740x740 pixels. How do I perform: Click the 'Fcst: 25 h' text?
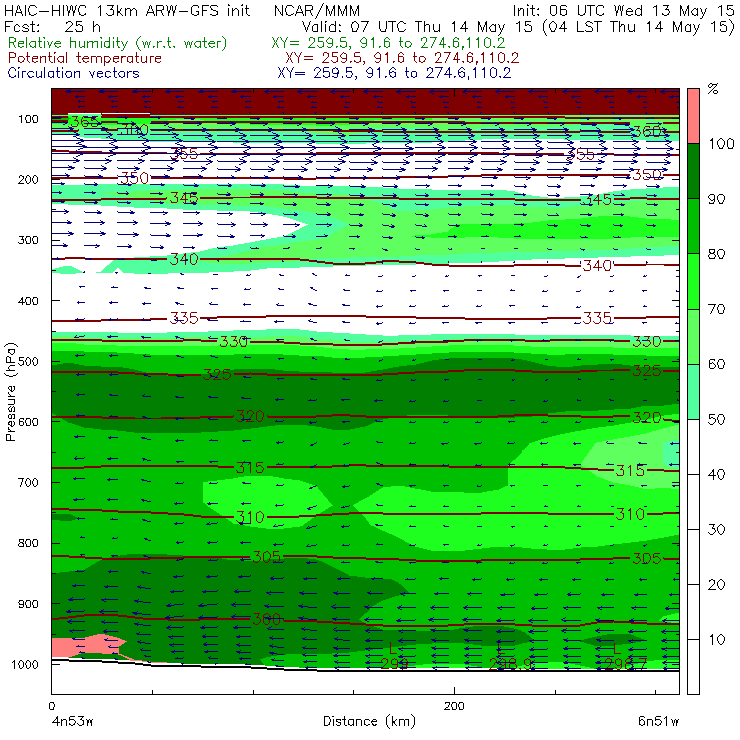coord(52,26)
